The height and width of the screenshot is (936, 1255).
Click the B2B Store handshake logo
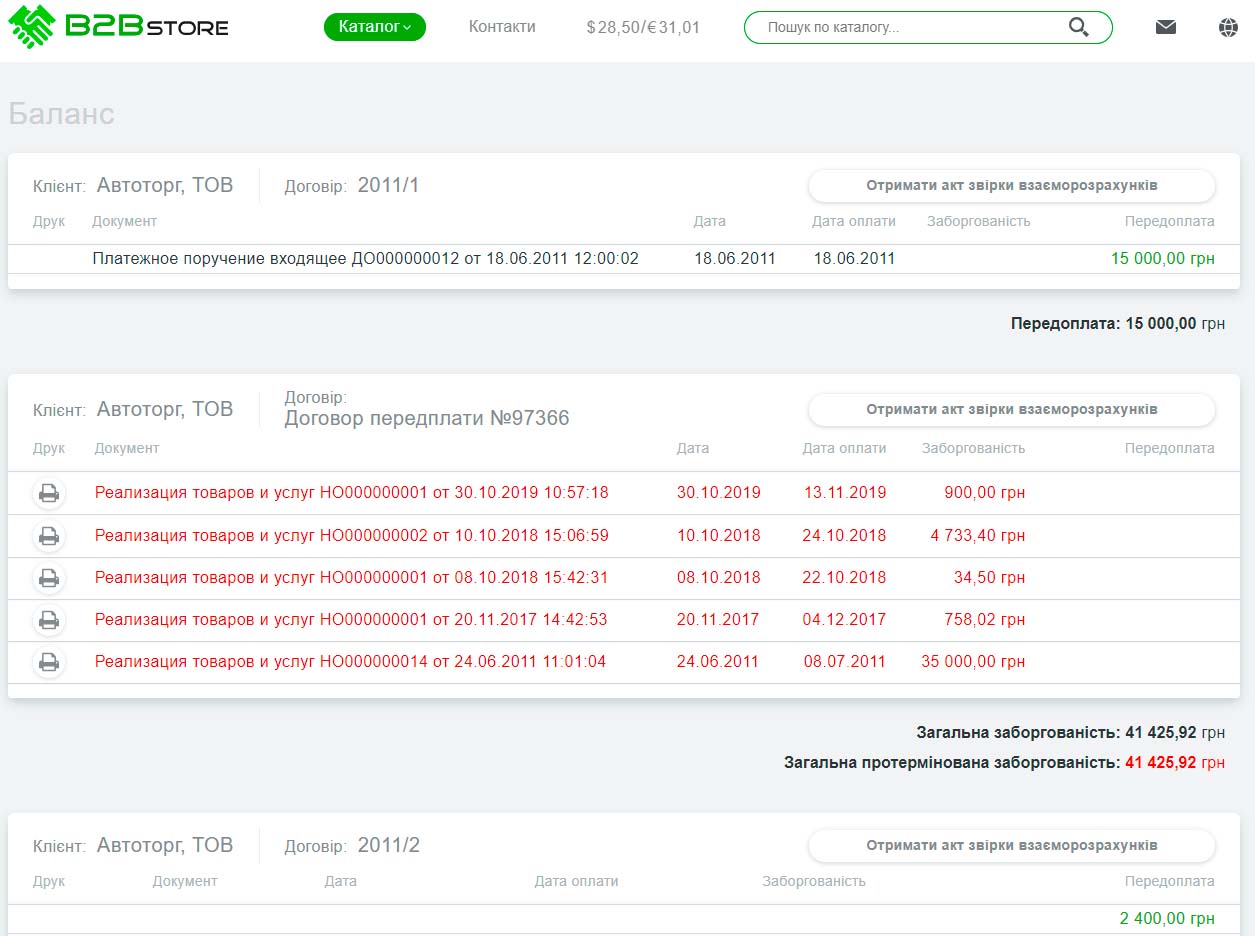(x=118, y=27)
